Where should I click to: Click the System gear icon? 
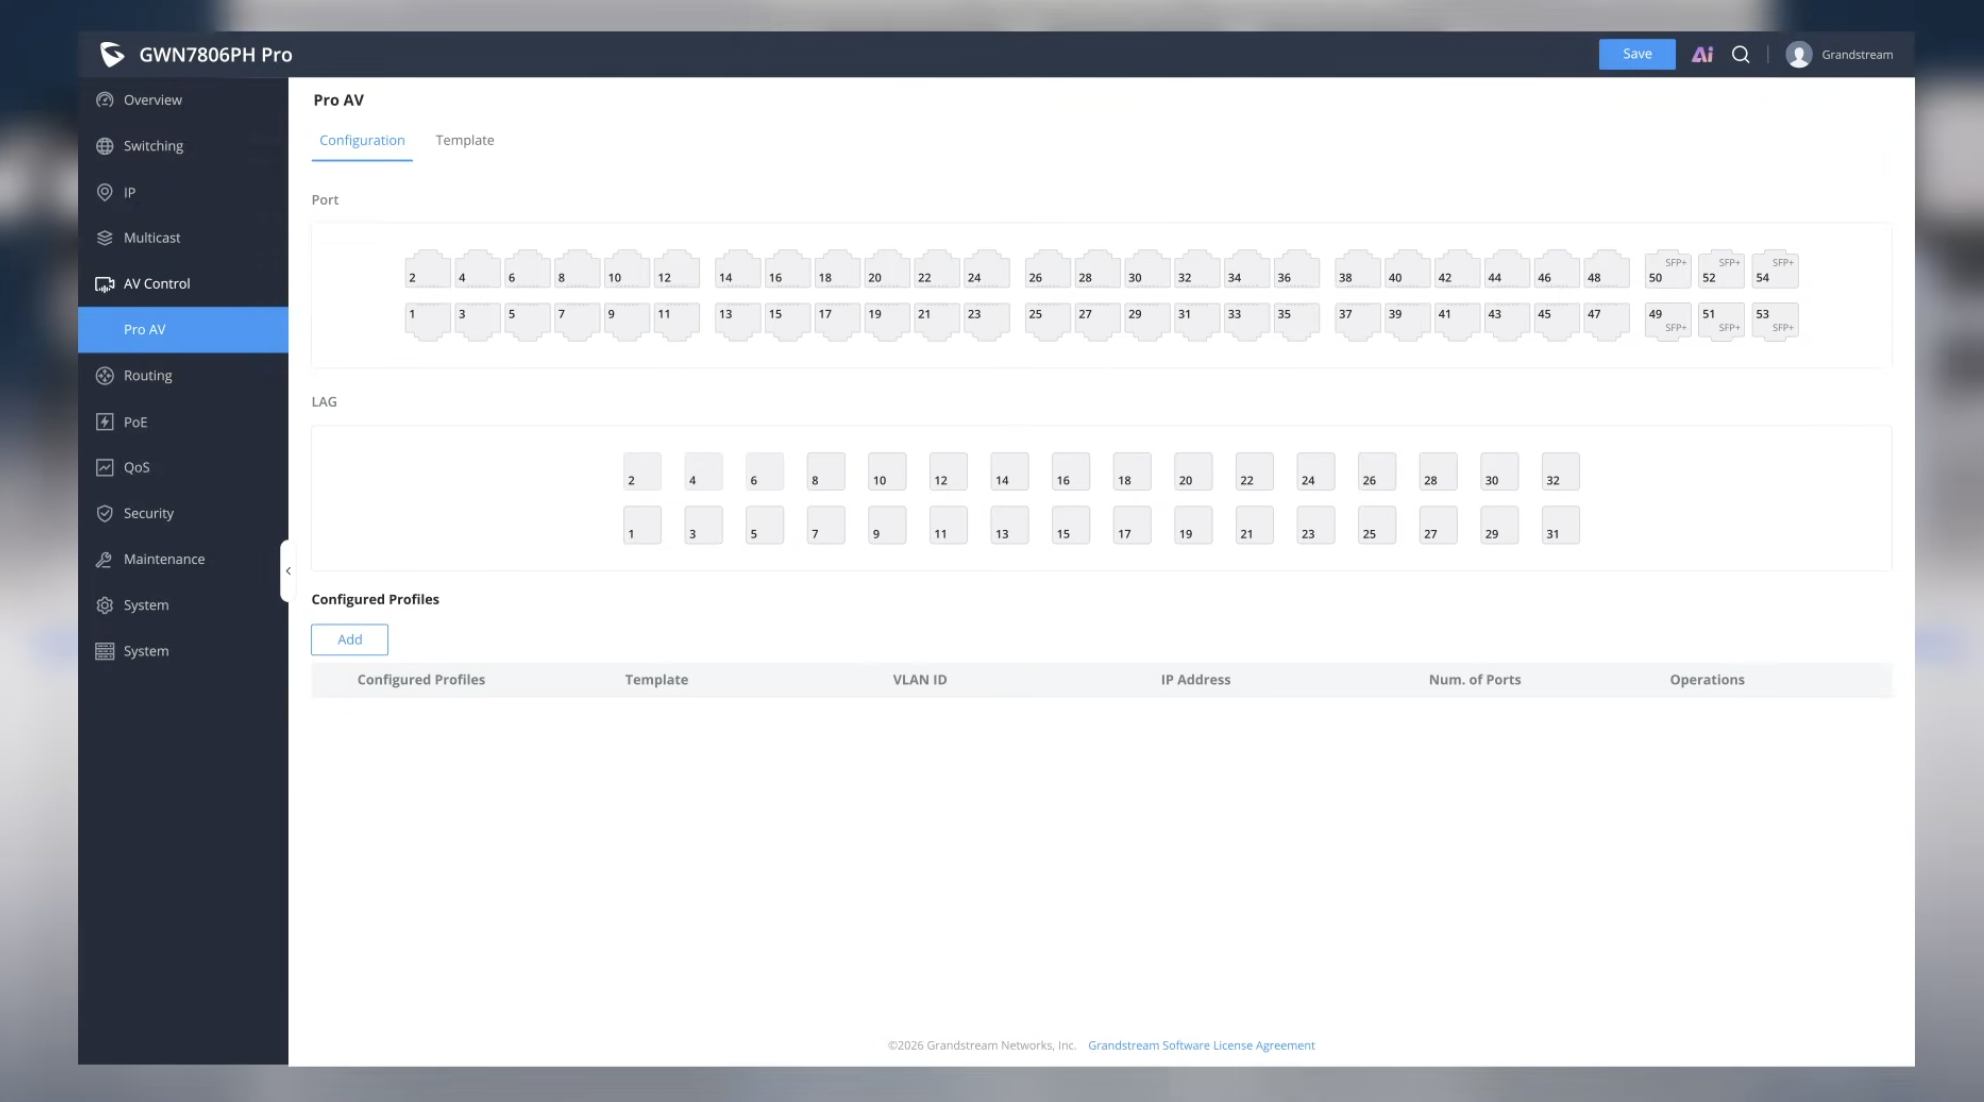pyautogui.click(x=104, y=605)
